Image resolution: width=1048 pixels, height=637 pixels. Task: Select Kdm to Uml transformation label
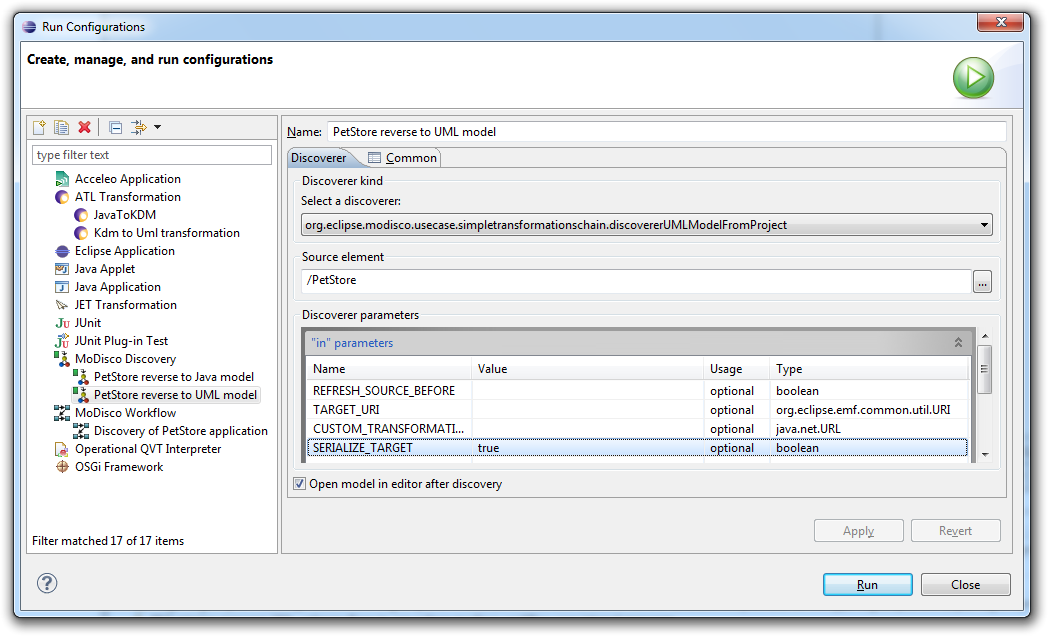[x=166, y=233]
